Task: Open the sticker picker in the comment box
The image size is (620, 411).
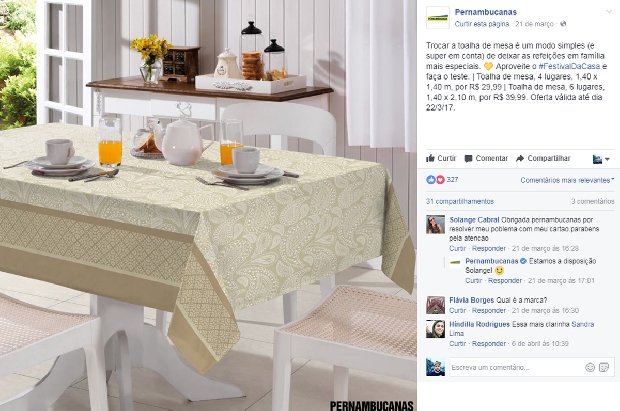Action: pyautogui.click(x=604, y=367)
